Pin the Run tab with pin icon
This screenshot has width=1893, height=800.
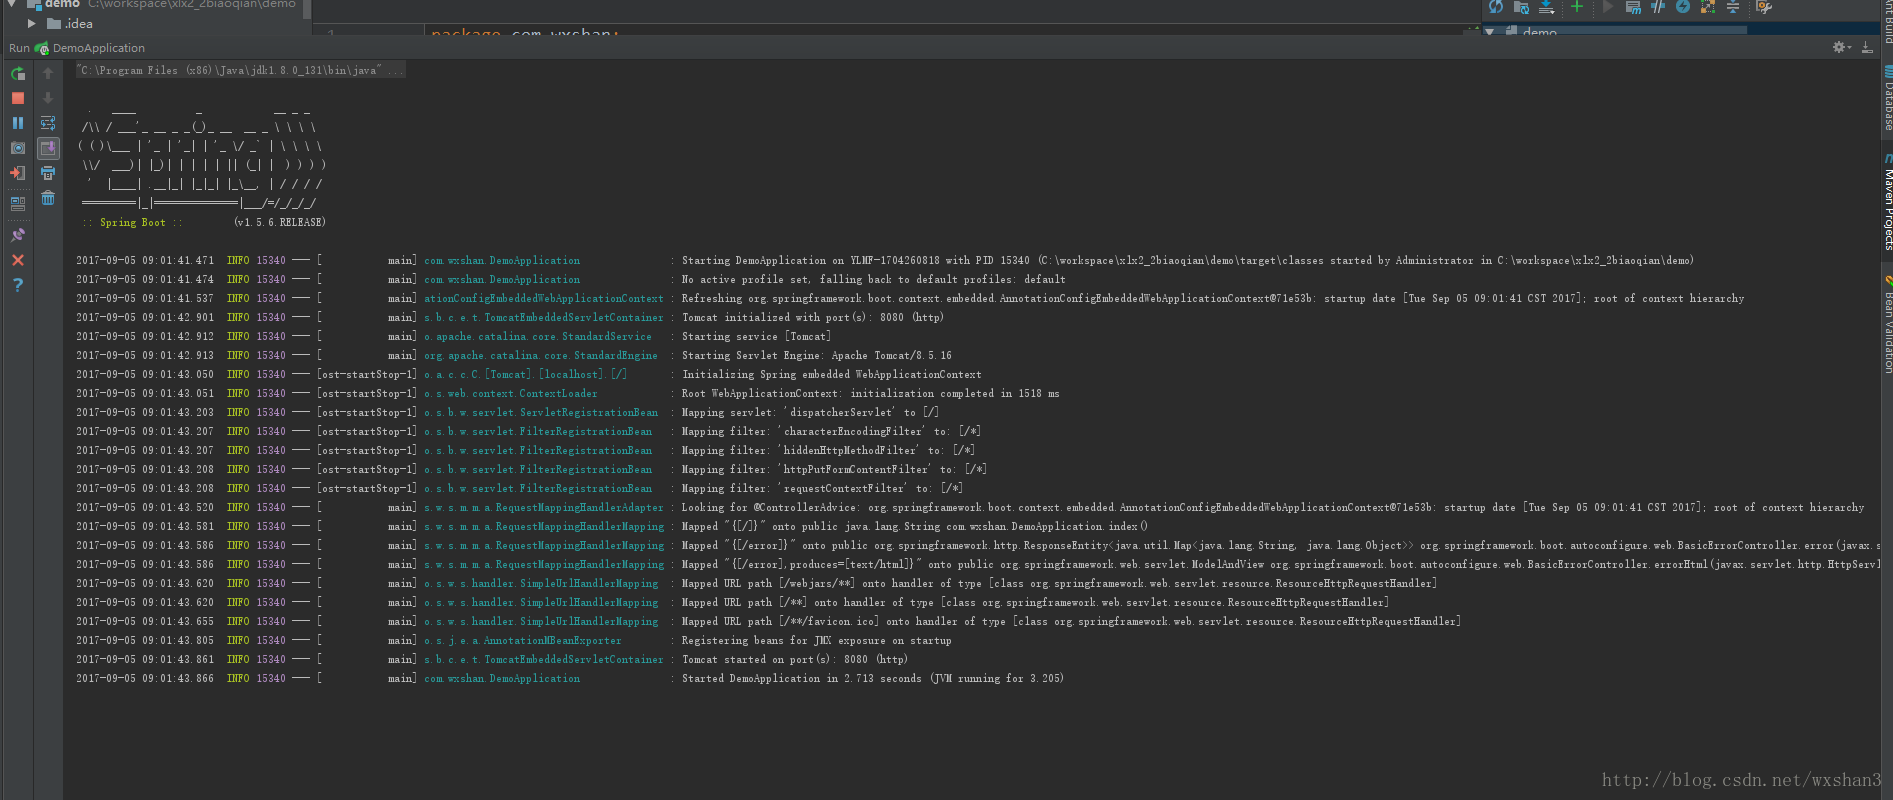tap(18, 235)
